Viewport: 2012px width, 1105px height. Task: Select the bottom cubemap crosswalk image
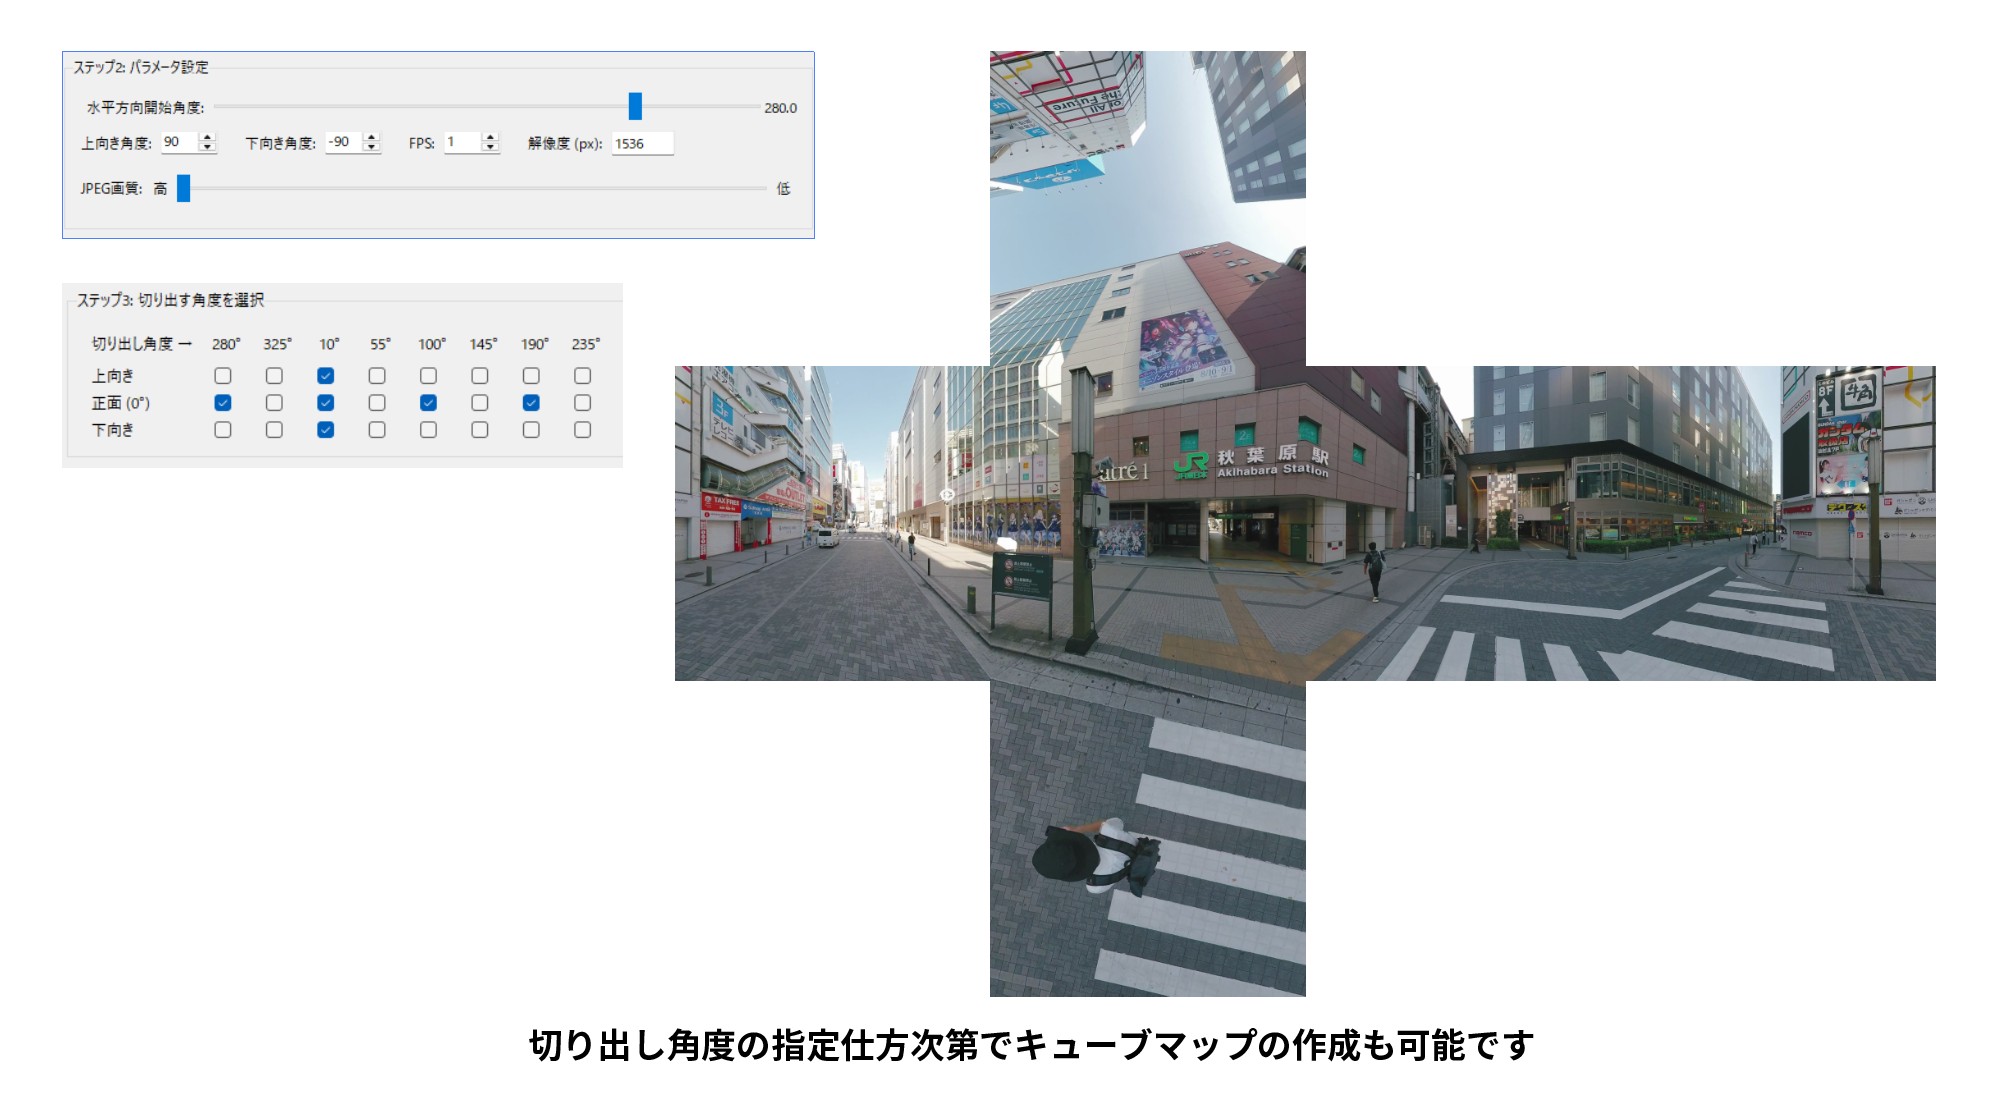(x=1148, y=838)
